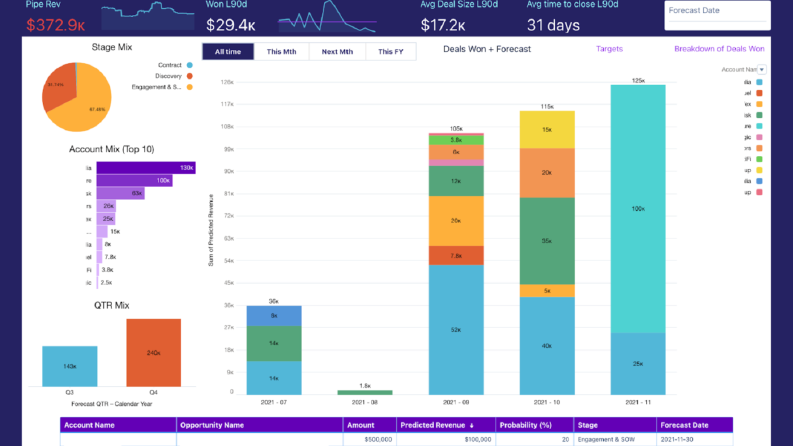Click the Forecast Date column header
The image size is (793, 446).
pyautogui.click(x=694, y=425)
